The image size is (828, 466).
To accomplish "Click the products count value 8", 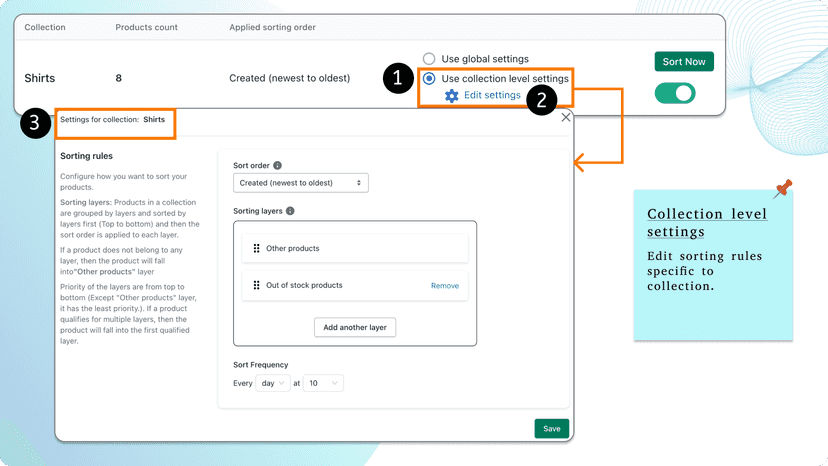I will [118, 78].
